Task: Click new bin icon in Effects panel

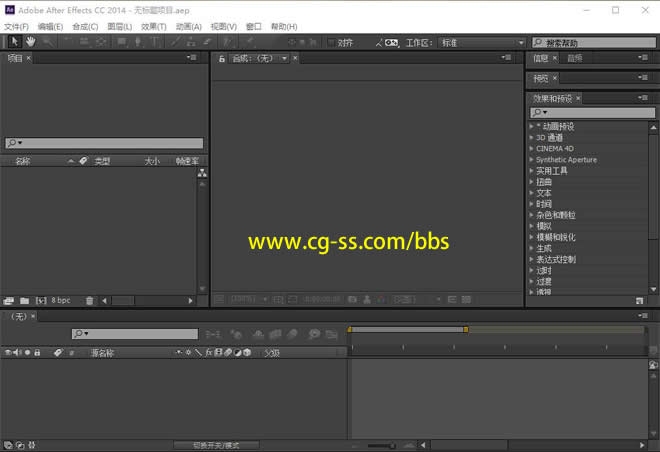Action: tap(639, 300)
